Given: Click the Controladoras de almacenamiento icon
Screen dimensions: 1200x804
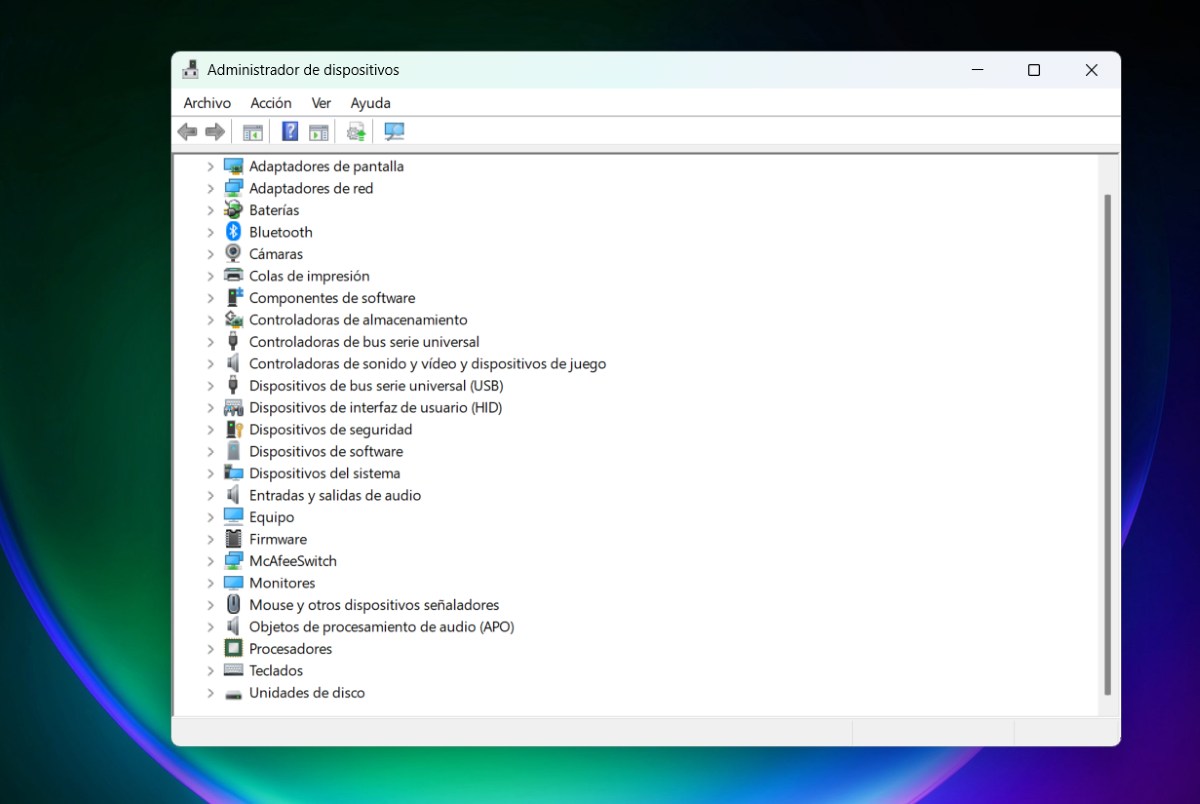Looking at the screenshot, I should (233, 320).
